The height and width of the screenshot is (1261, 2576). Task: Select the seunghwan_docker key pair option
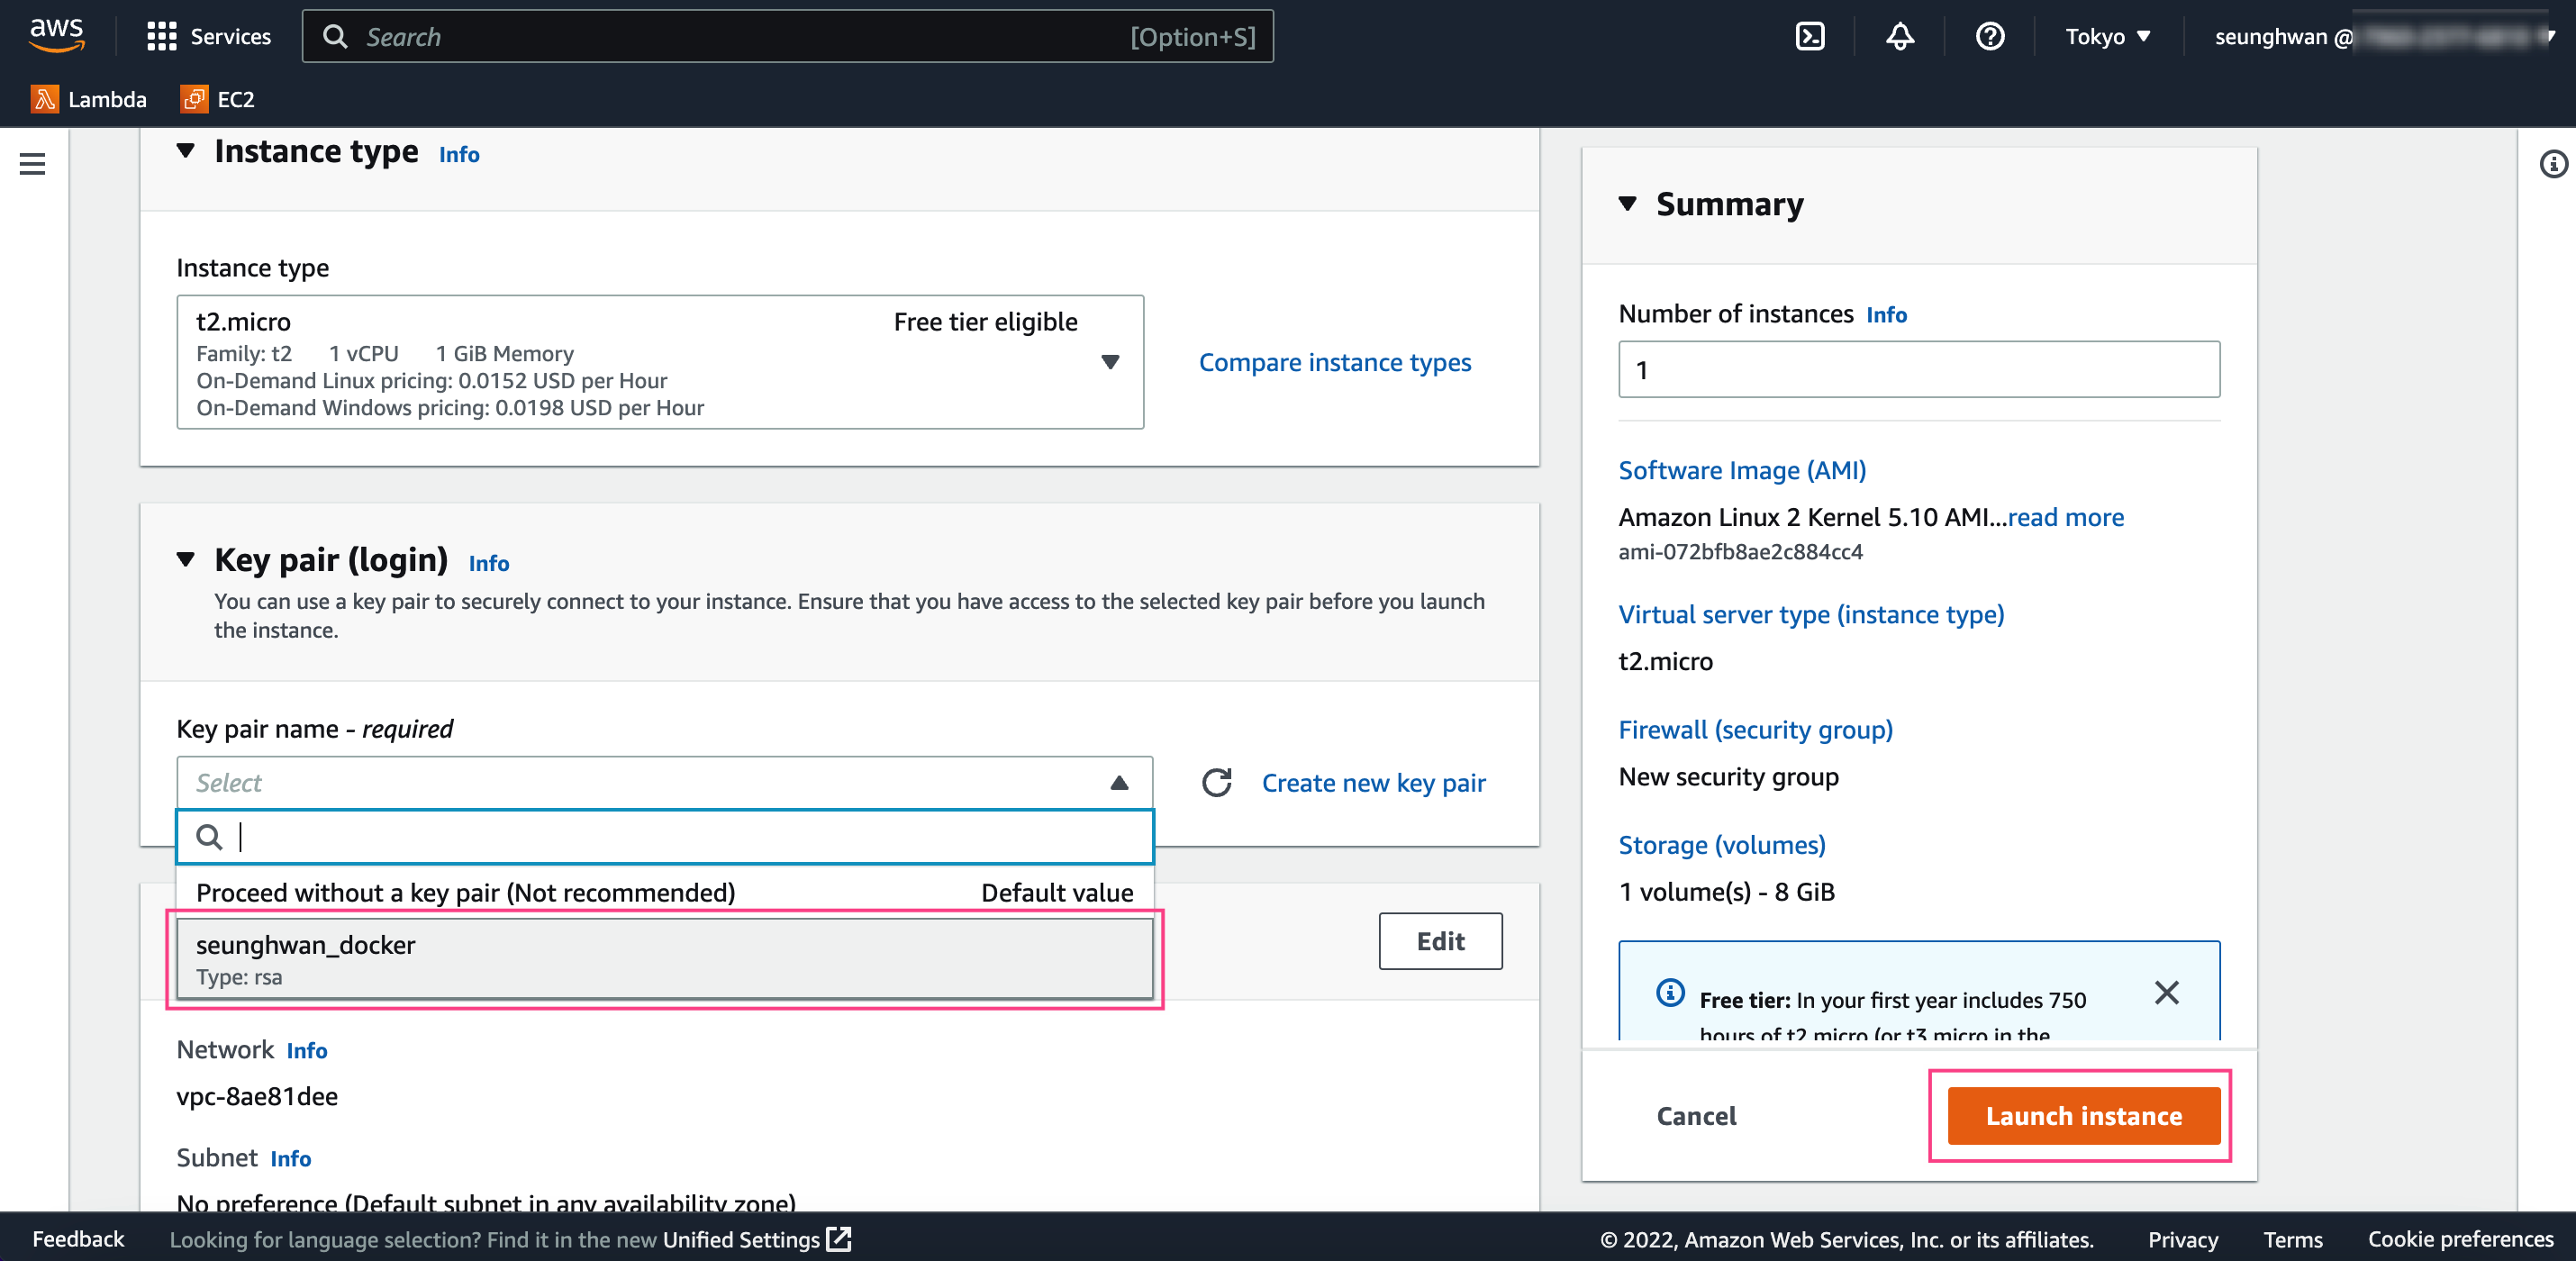coord(664,959)
